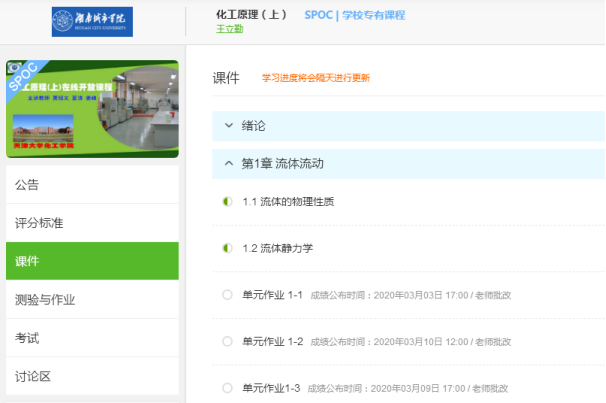Open the 考试 sidebar item
Image resolution: width=606 pixels, height=403 pixels.
pos(27,338)
